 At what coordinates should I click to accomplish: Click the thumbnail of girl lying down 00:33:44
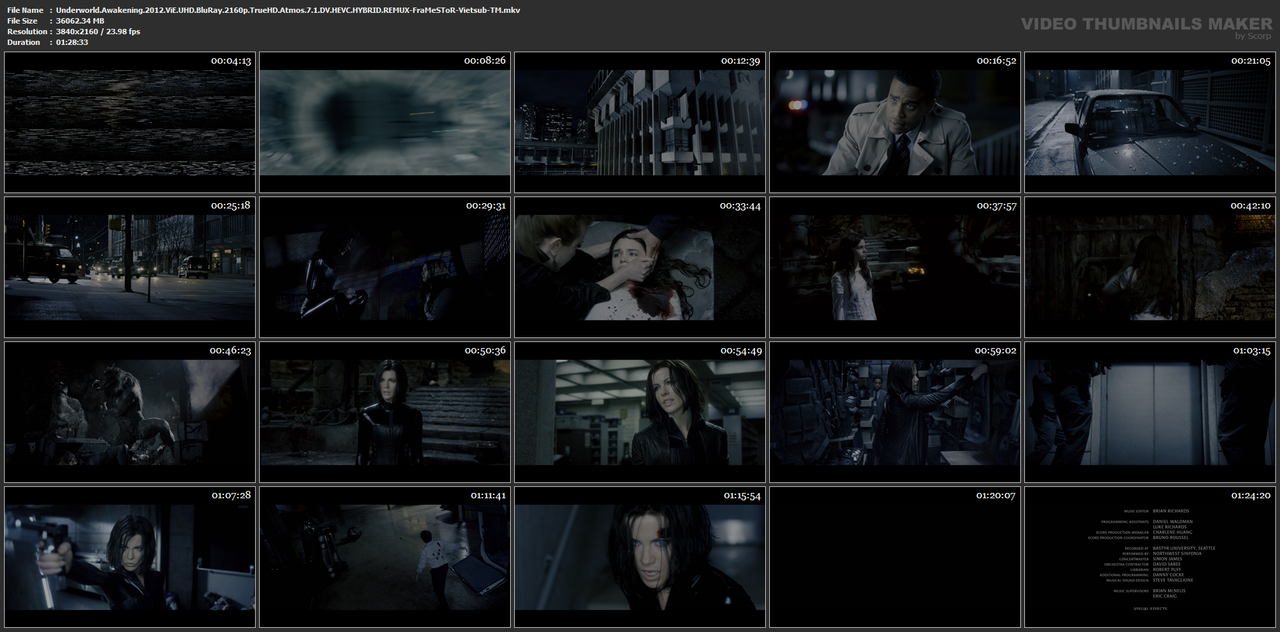pyautogui.click(x=639, y=267)
